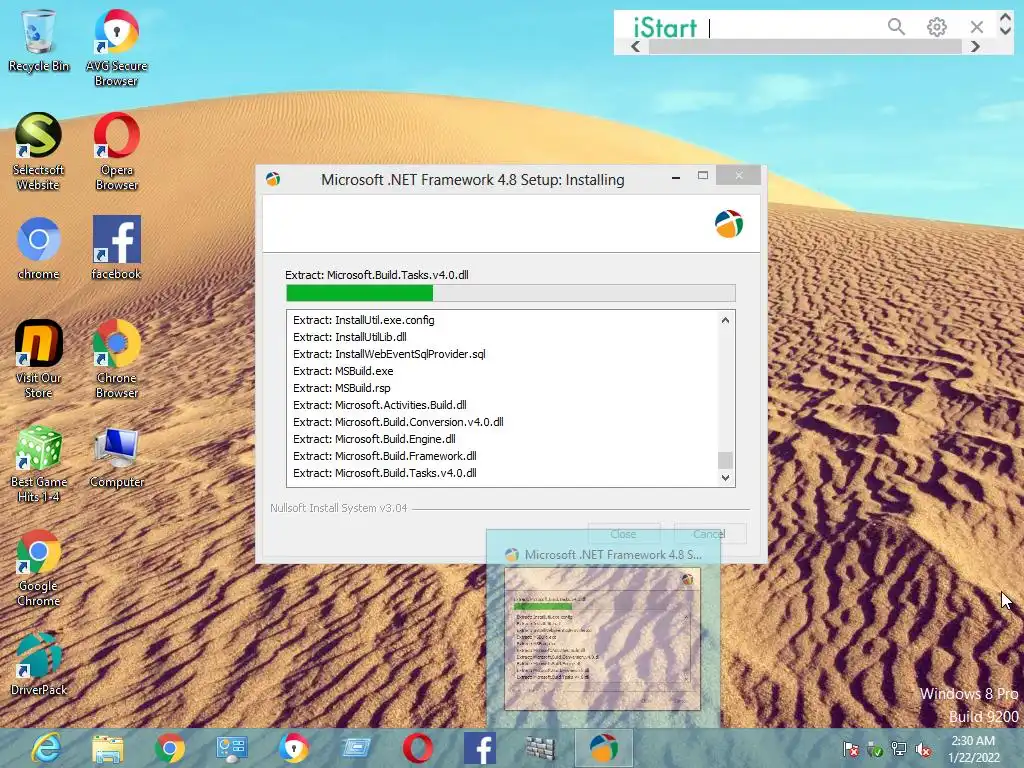The image size is (1024, 768).
Task: Open the Run-style window taskbar icon
Action: tap(356, 748)
